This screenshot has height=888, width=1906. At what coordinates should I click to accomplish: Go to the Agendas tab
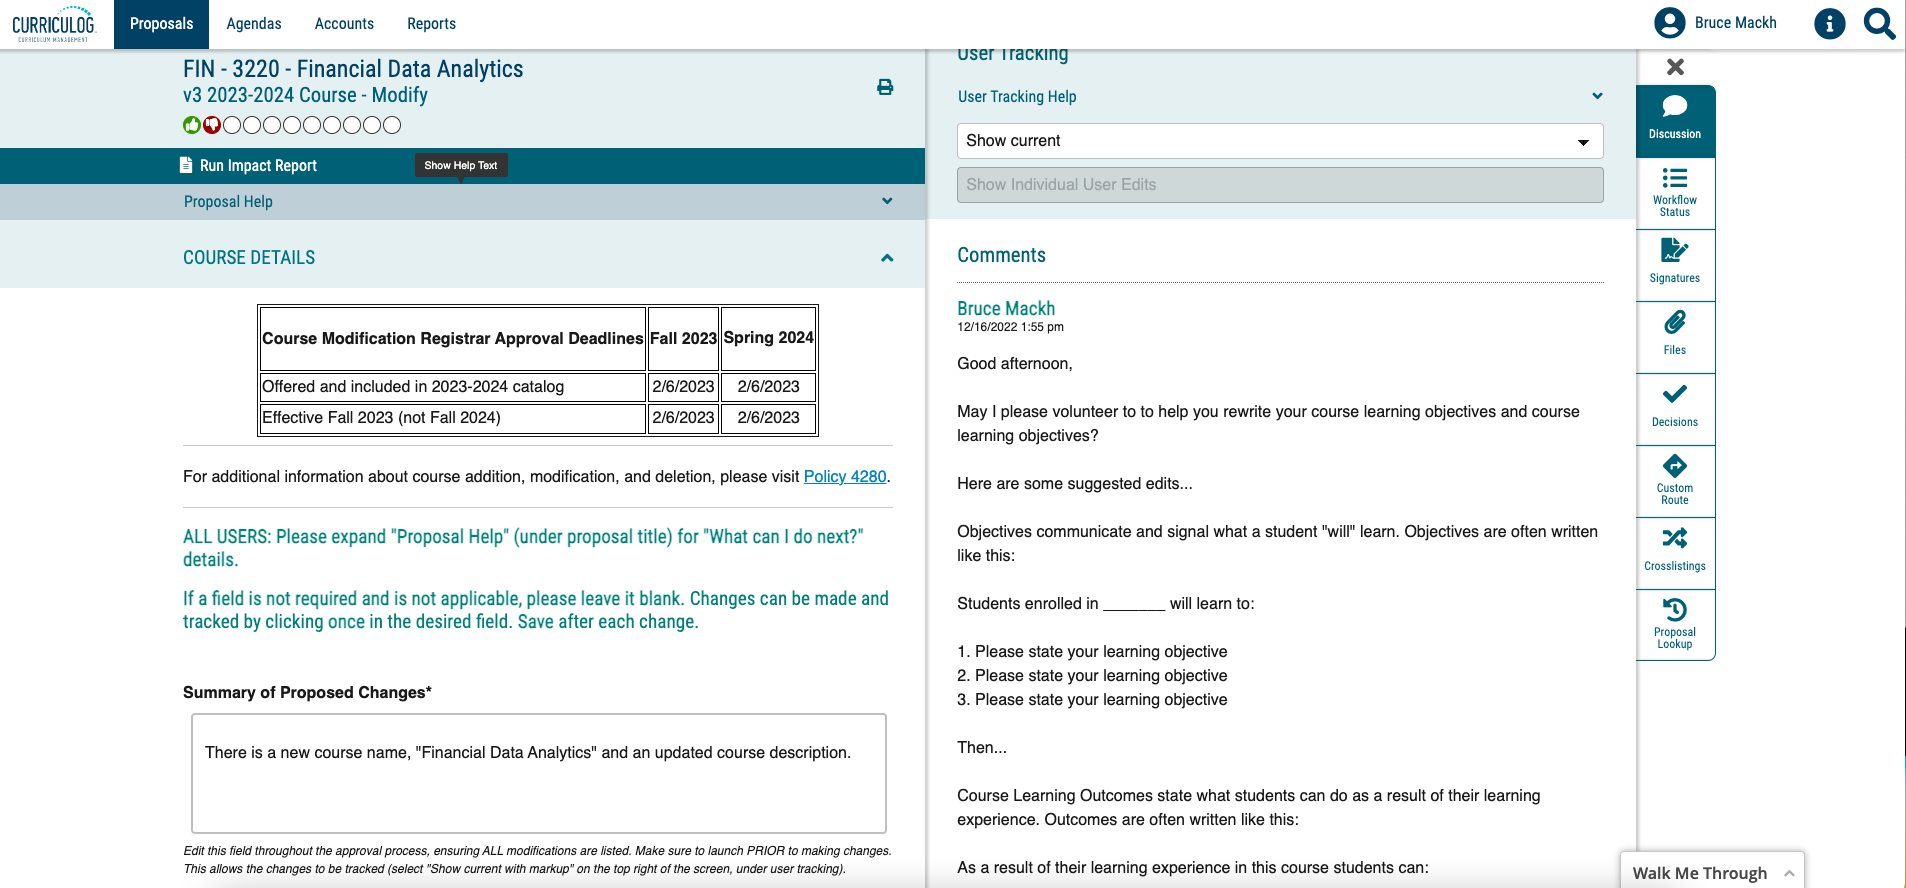254,24
